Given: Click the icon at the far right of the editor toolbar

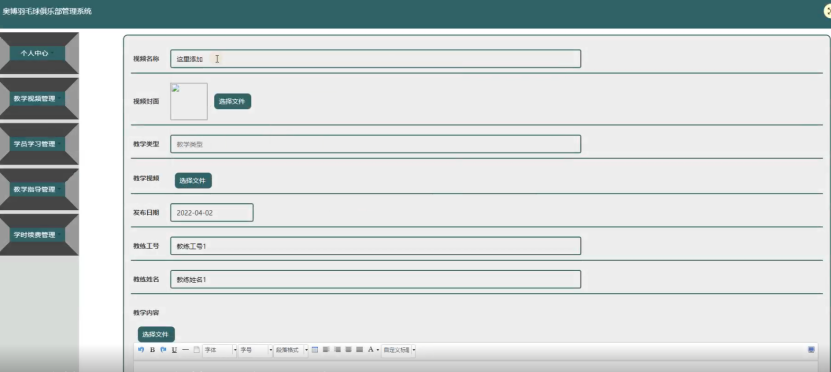Looking at the screenshot, I should 811,350.
